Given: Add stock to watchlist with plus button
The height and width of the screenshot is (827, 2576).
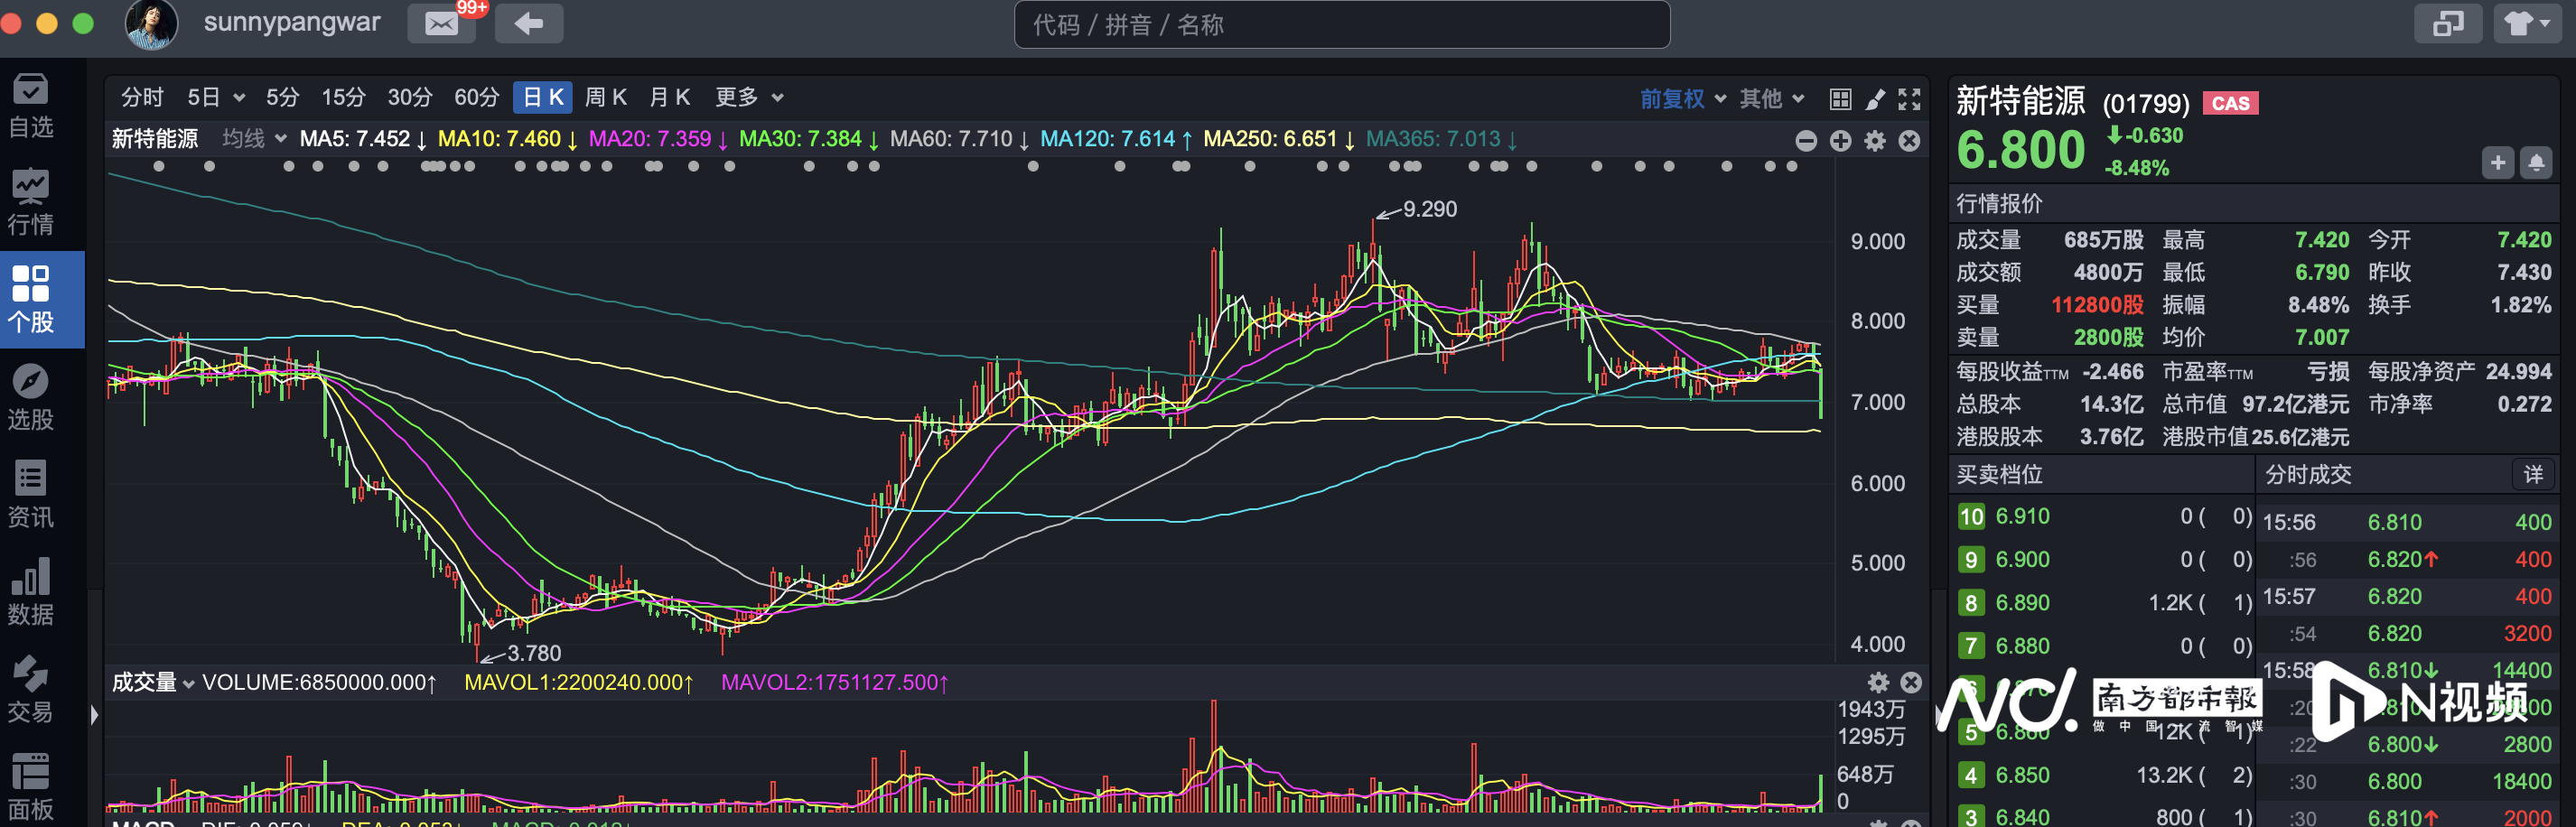Looking at the screenshot, I should pyautogui.click(x=2497, y=163).
